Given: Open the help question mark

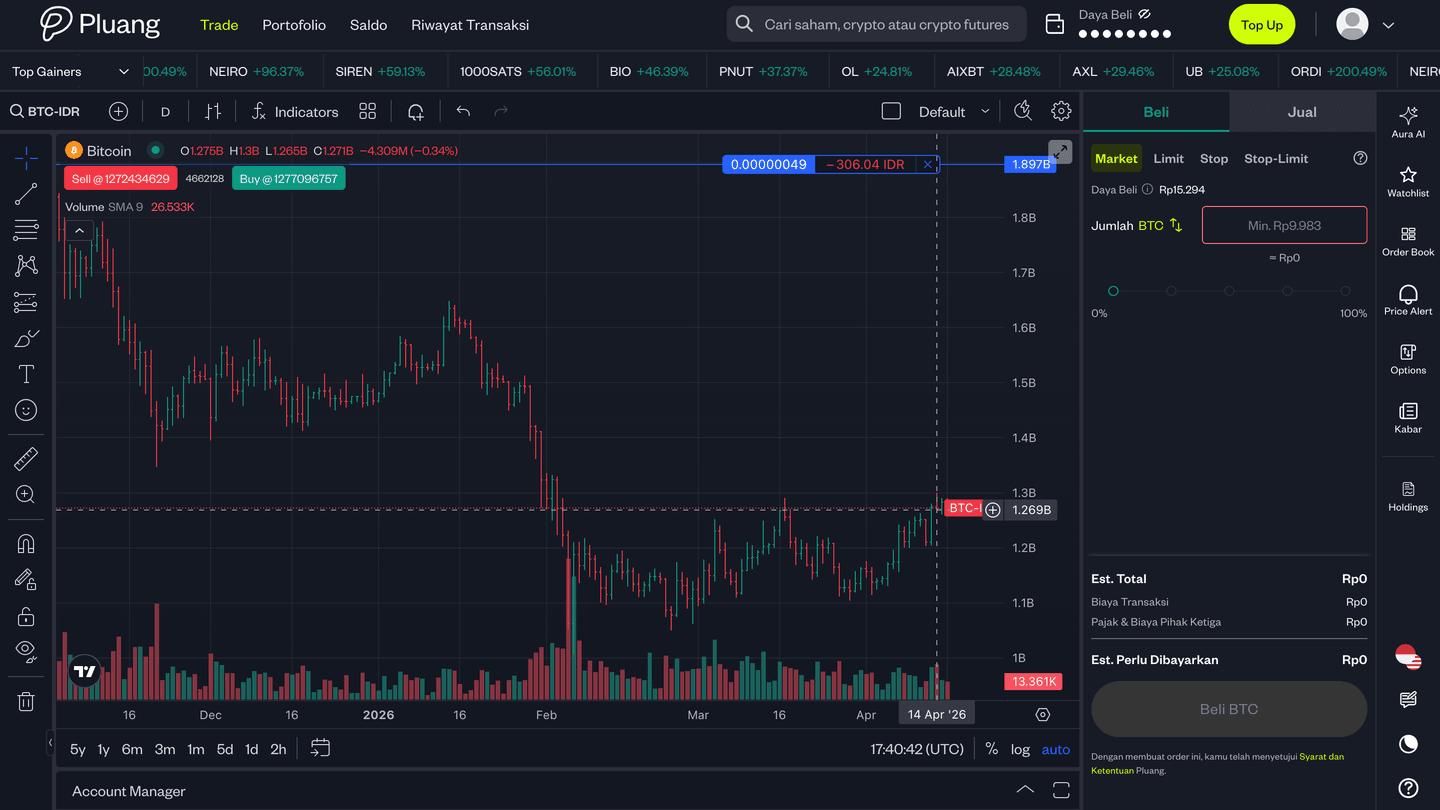Looking at the screenshot, I should click(1408, 788).
